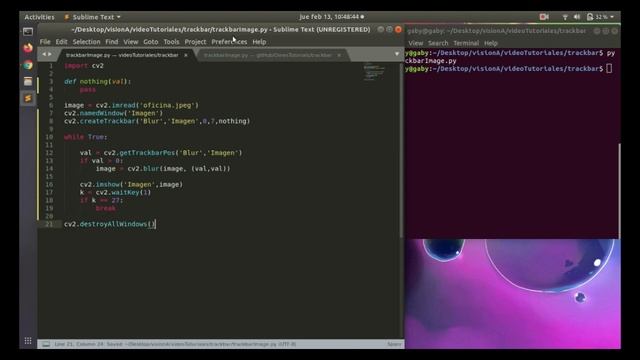Click the cv2.waitKey(1) line
This screenshot has height=360, width=640.
[115, 192]
